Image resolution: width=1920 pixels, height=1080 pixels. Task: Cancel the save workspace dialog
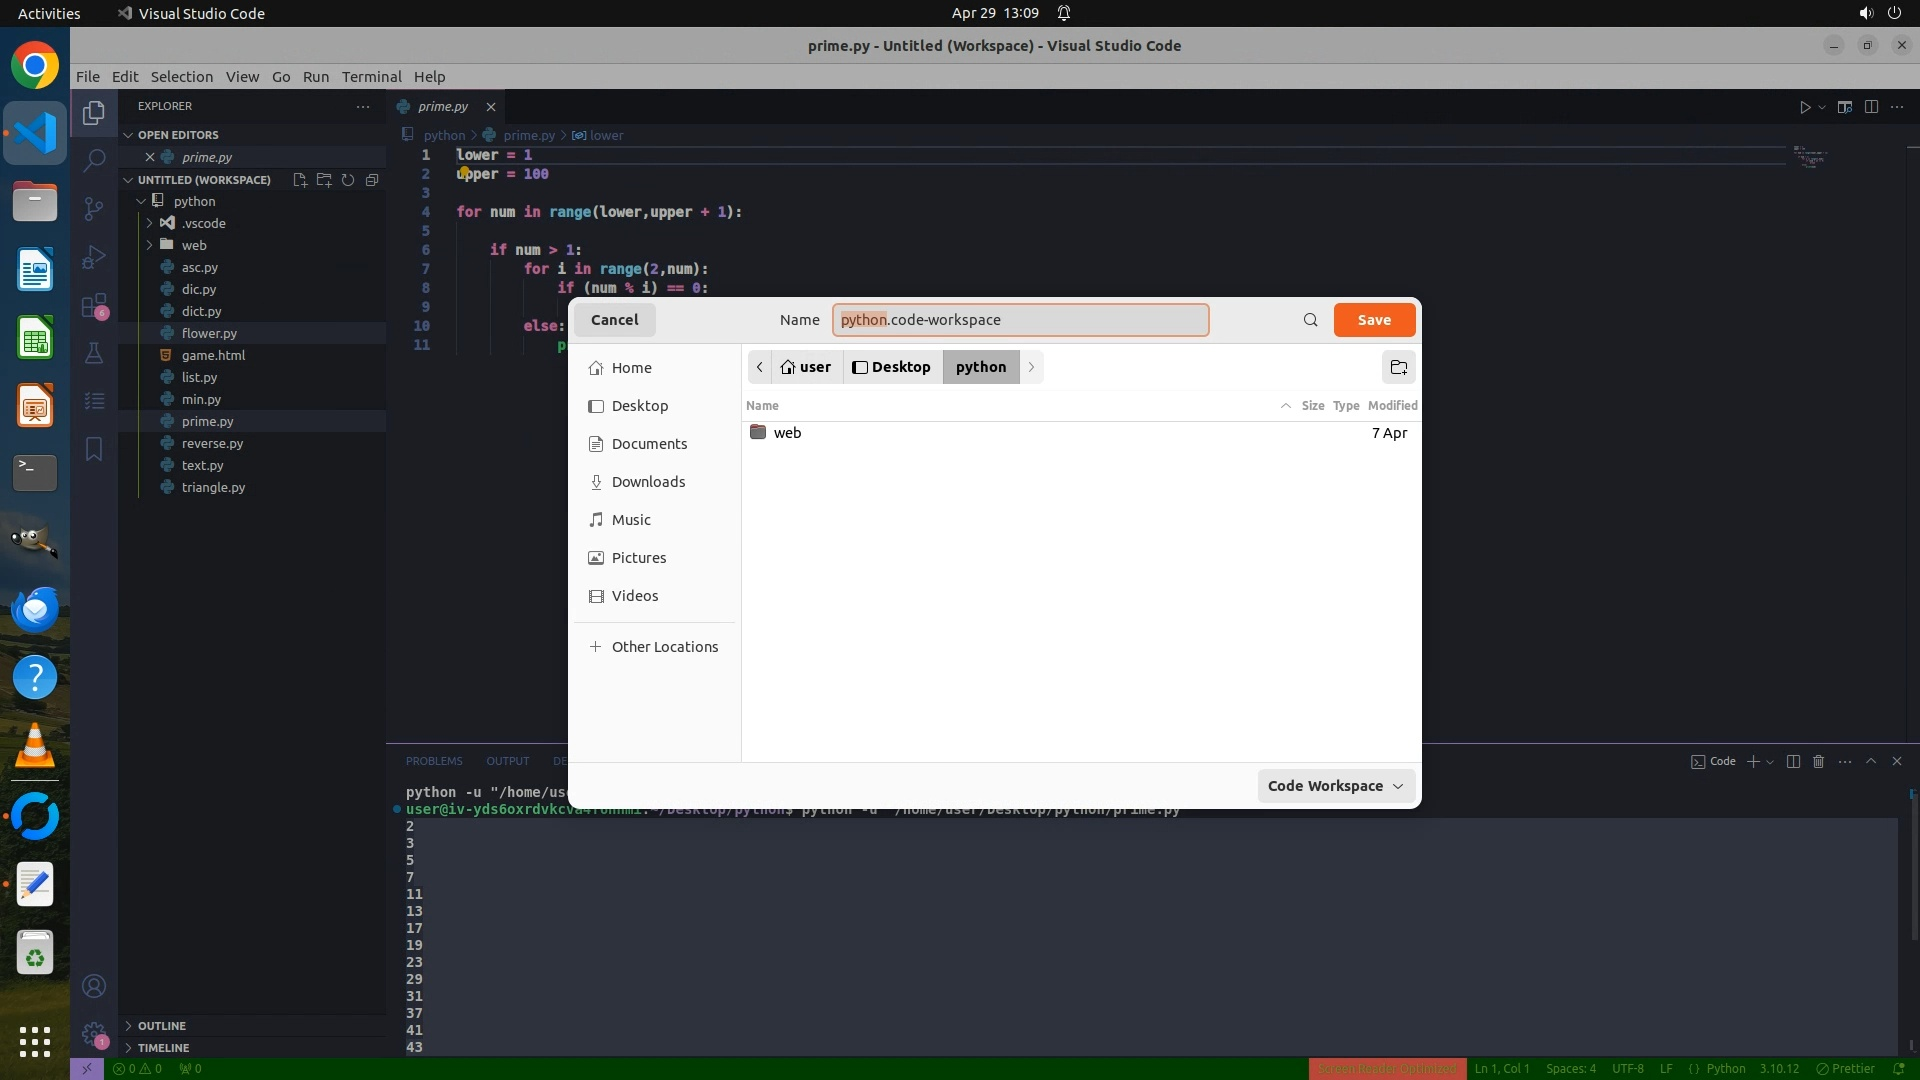pyautogui.click(x=614, y=320)
